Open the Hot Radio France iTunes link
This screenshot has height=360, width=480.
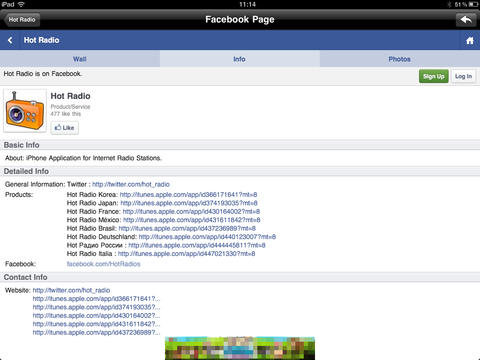pyautogui.click(x=191, y=211)
